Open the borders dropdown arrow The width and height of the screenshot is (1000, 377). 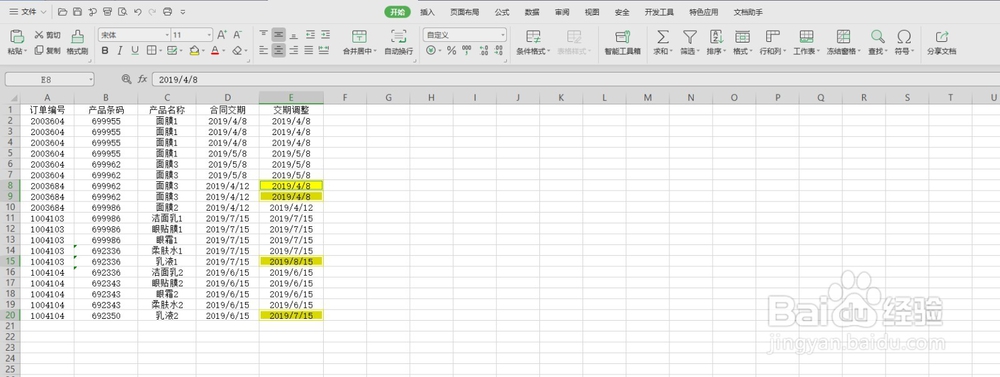(161, 51)
